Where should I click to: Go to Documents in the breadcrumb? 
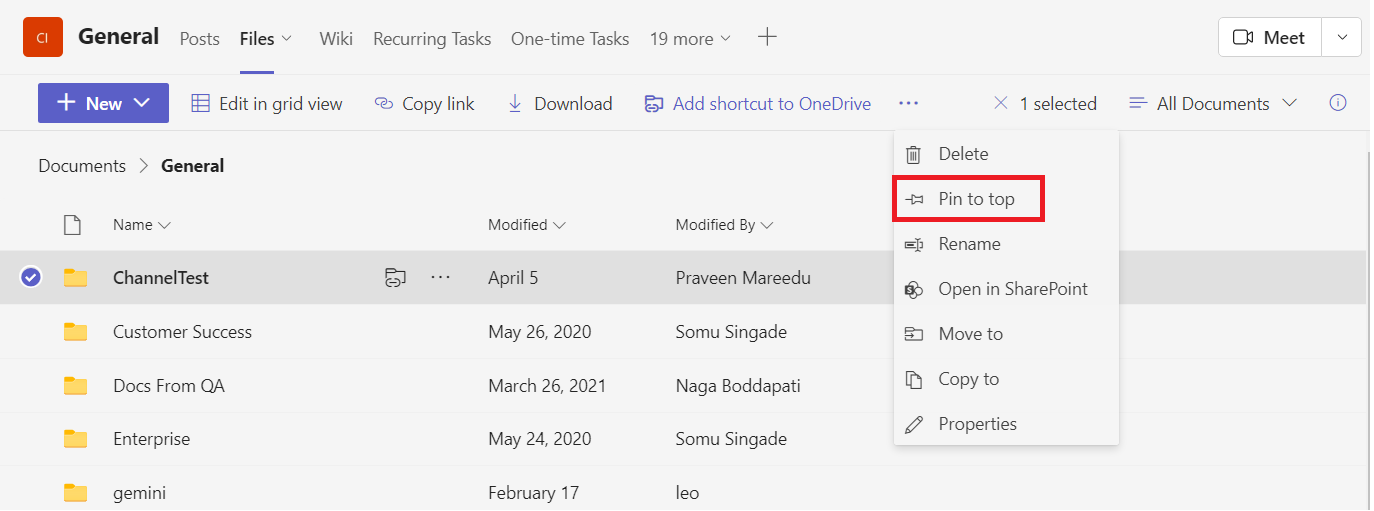(x=82, y=166)
